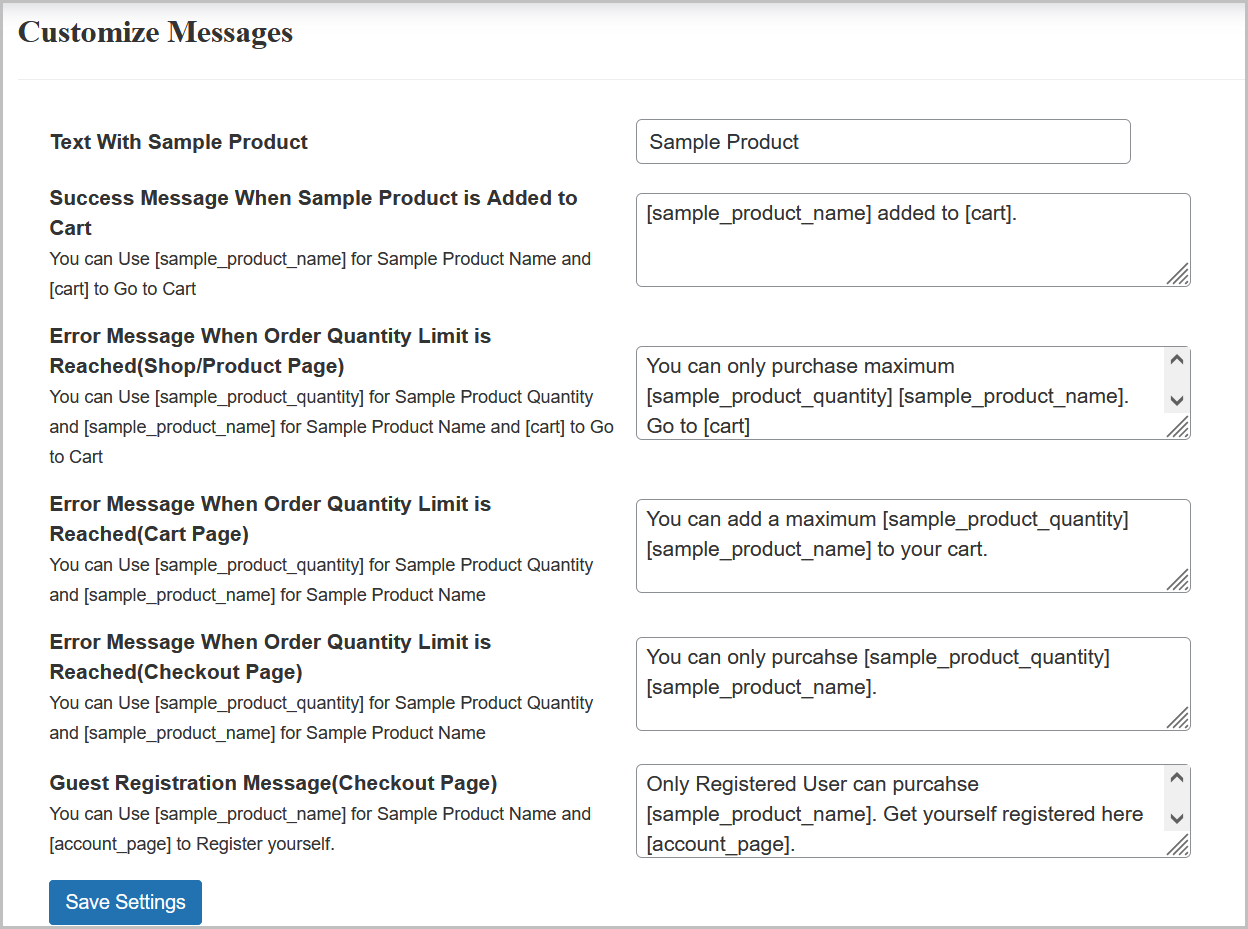Click inside the Text With Sample Product field
The width and height of the screenshot is (1248, 929).
pyautogui.click(x=880, y=141)
